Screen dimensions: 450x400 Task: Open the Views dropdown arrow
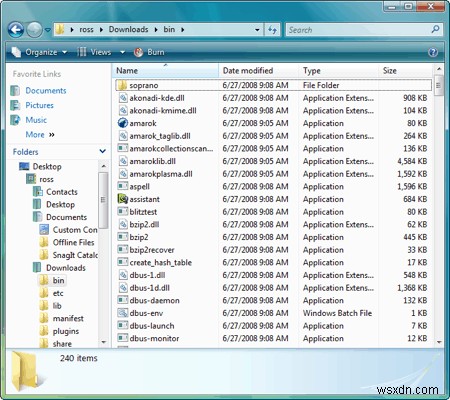pyautogui.click(x=122, y=52)
